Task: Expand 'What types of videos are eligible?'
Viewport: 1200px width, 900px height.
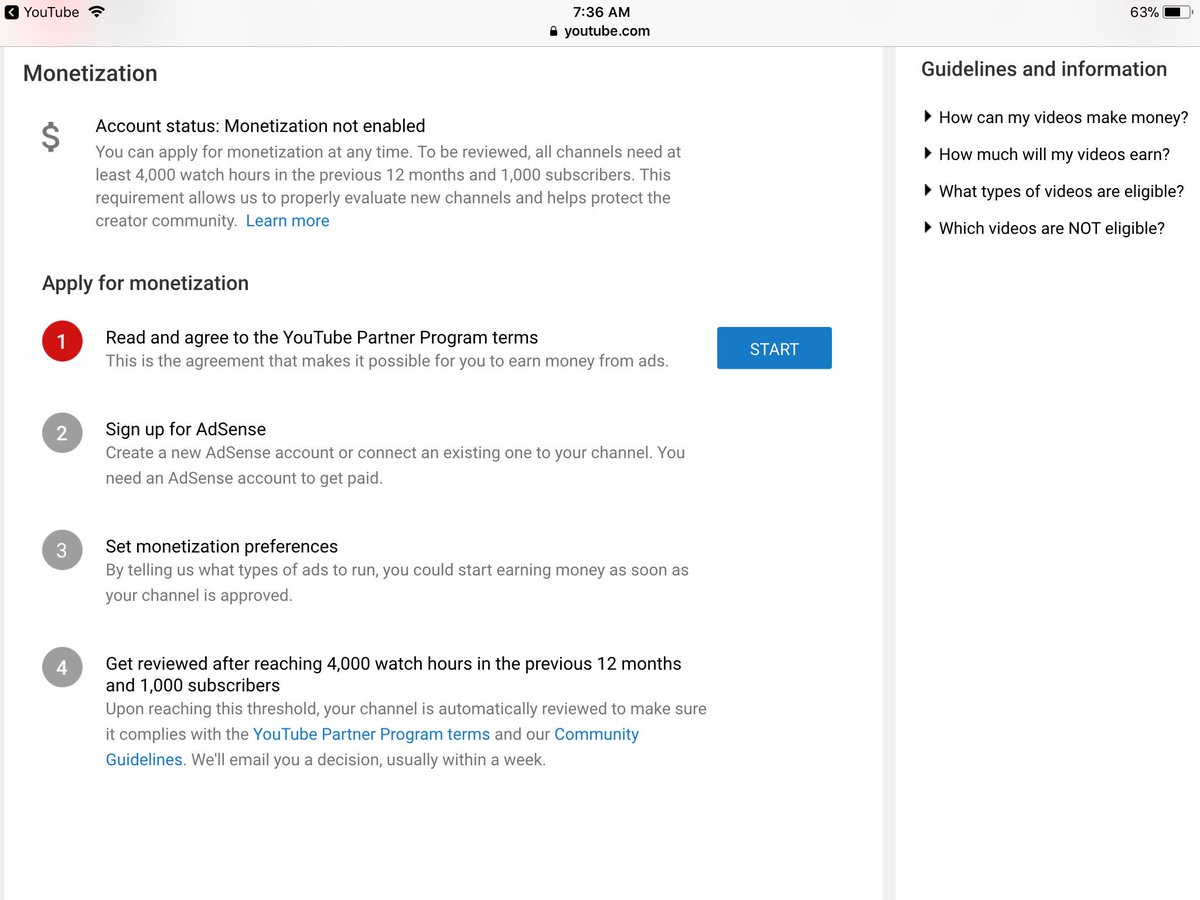Action: [x=1054, y=191]
